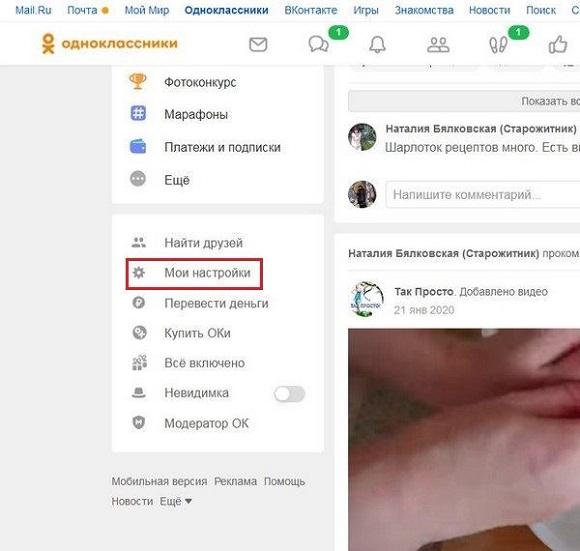
Task: Open the ВКонтакте top link
Action: (x=311, y=10)
